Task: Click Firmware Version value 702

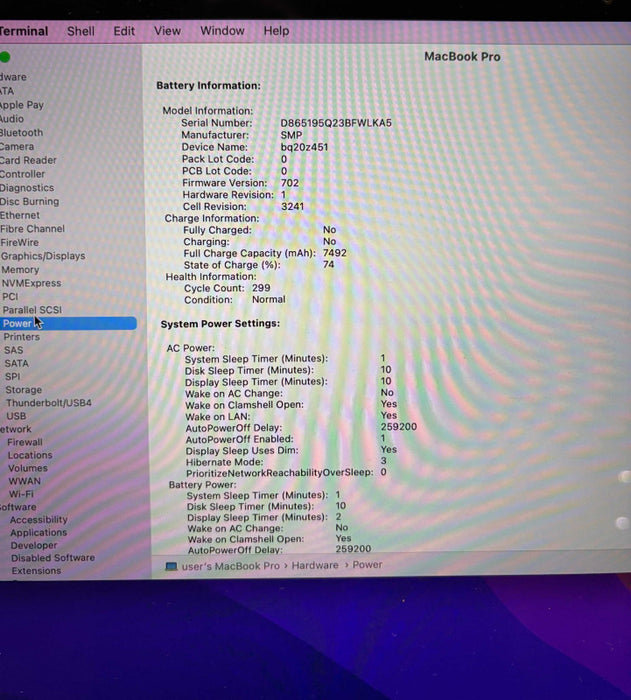Action: 290,183
